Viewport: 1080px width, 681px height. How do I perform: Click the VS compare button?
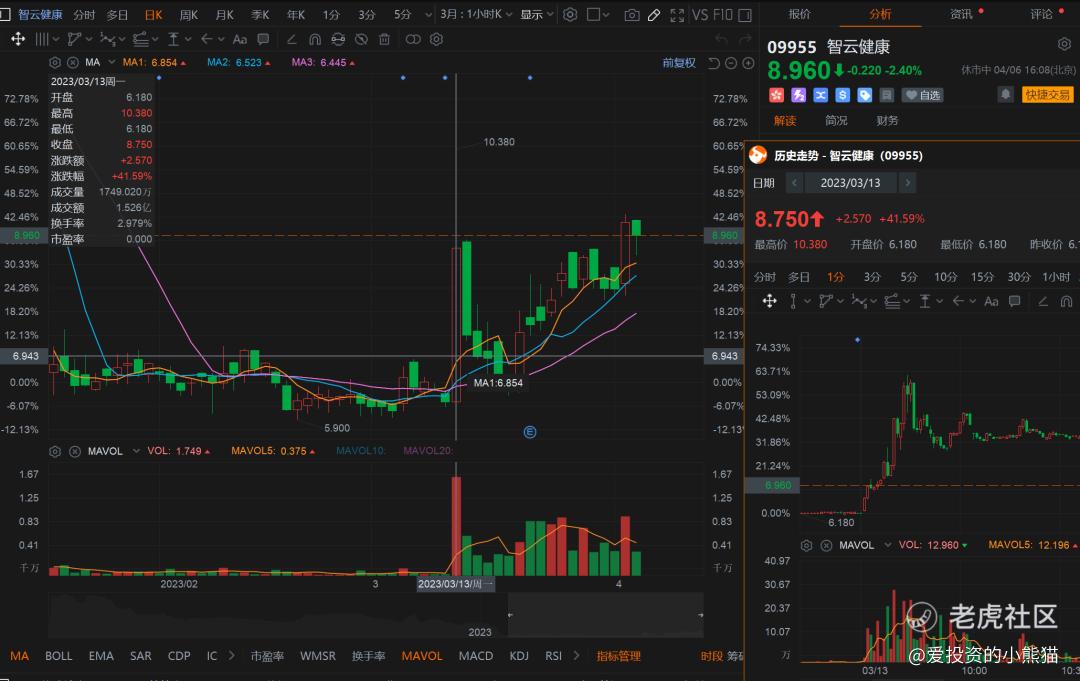point(700,14)
